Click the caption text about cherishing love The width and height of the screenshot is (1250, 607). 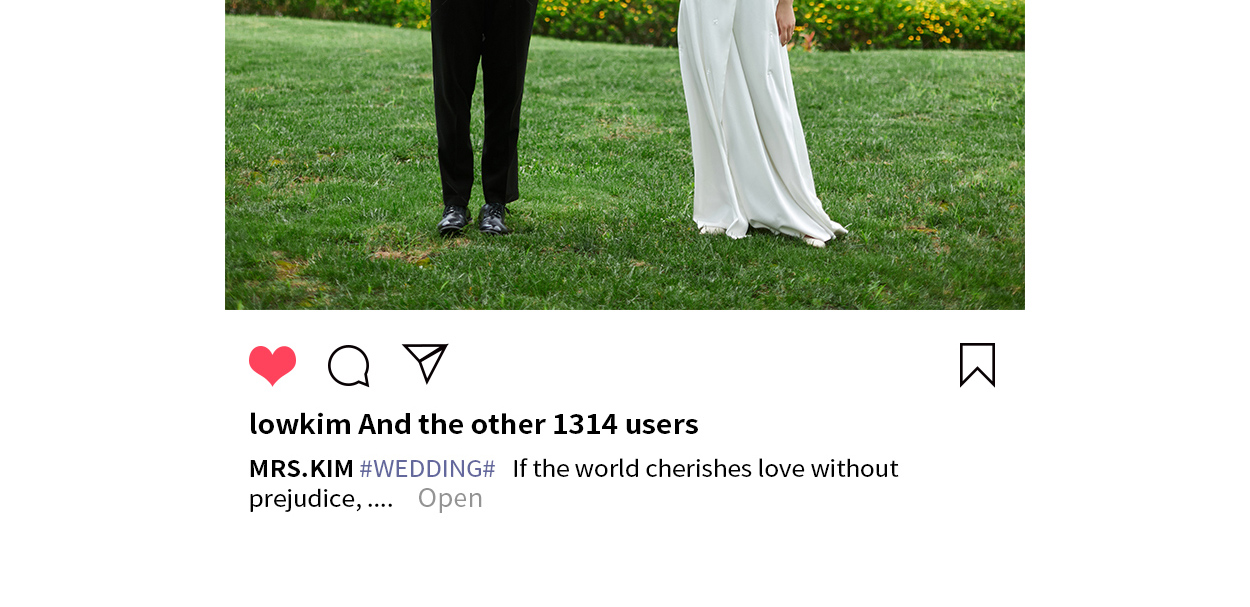(x=706, y=468)
